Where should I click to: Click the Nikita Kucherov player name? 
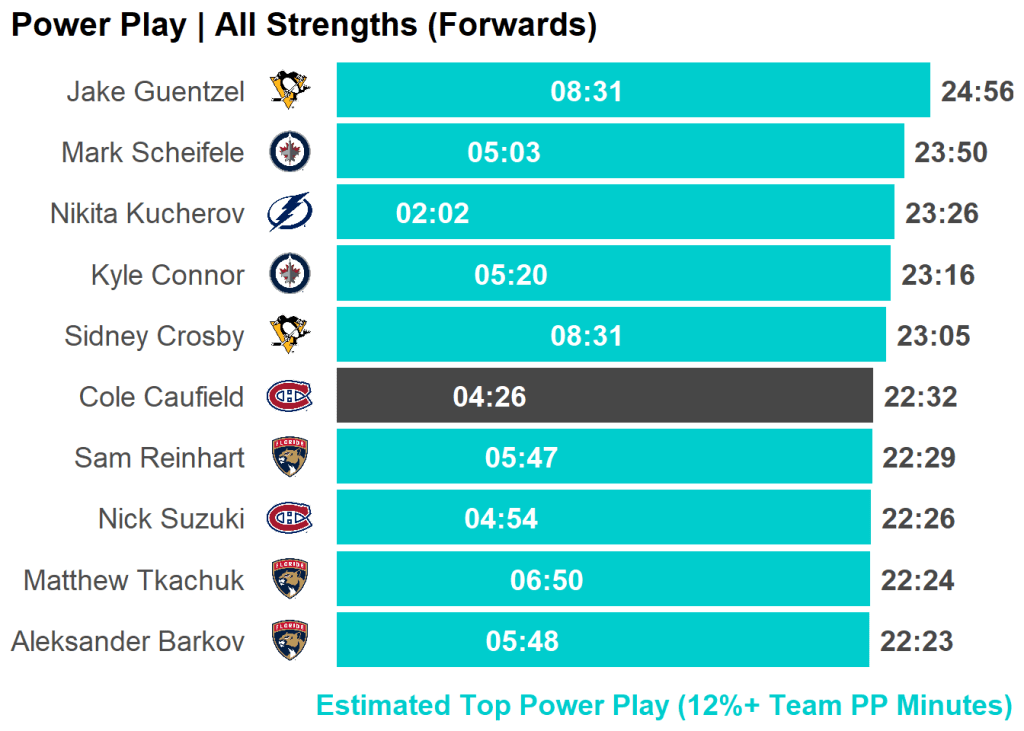147,213
